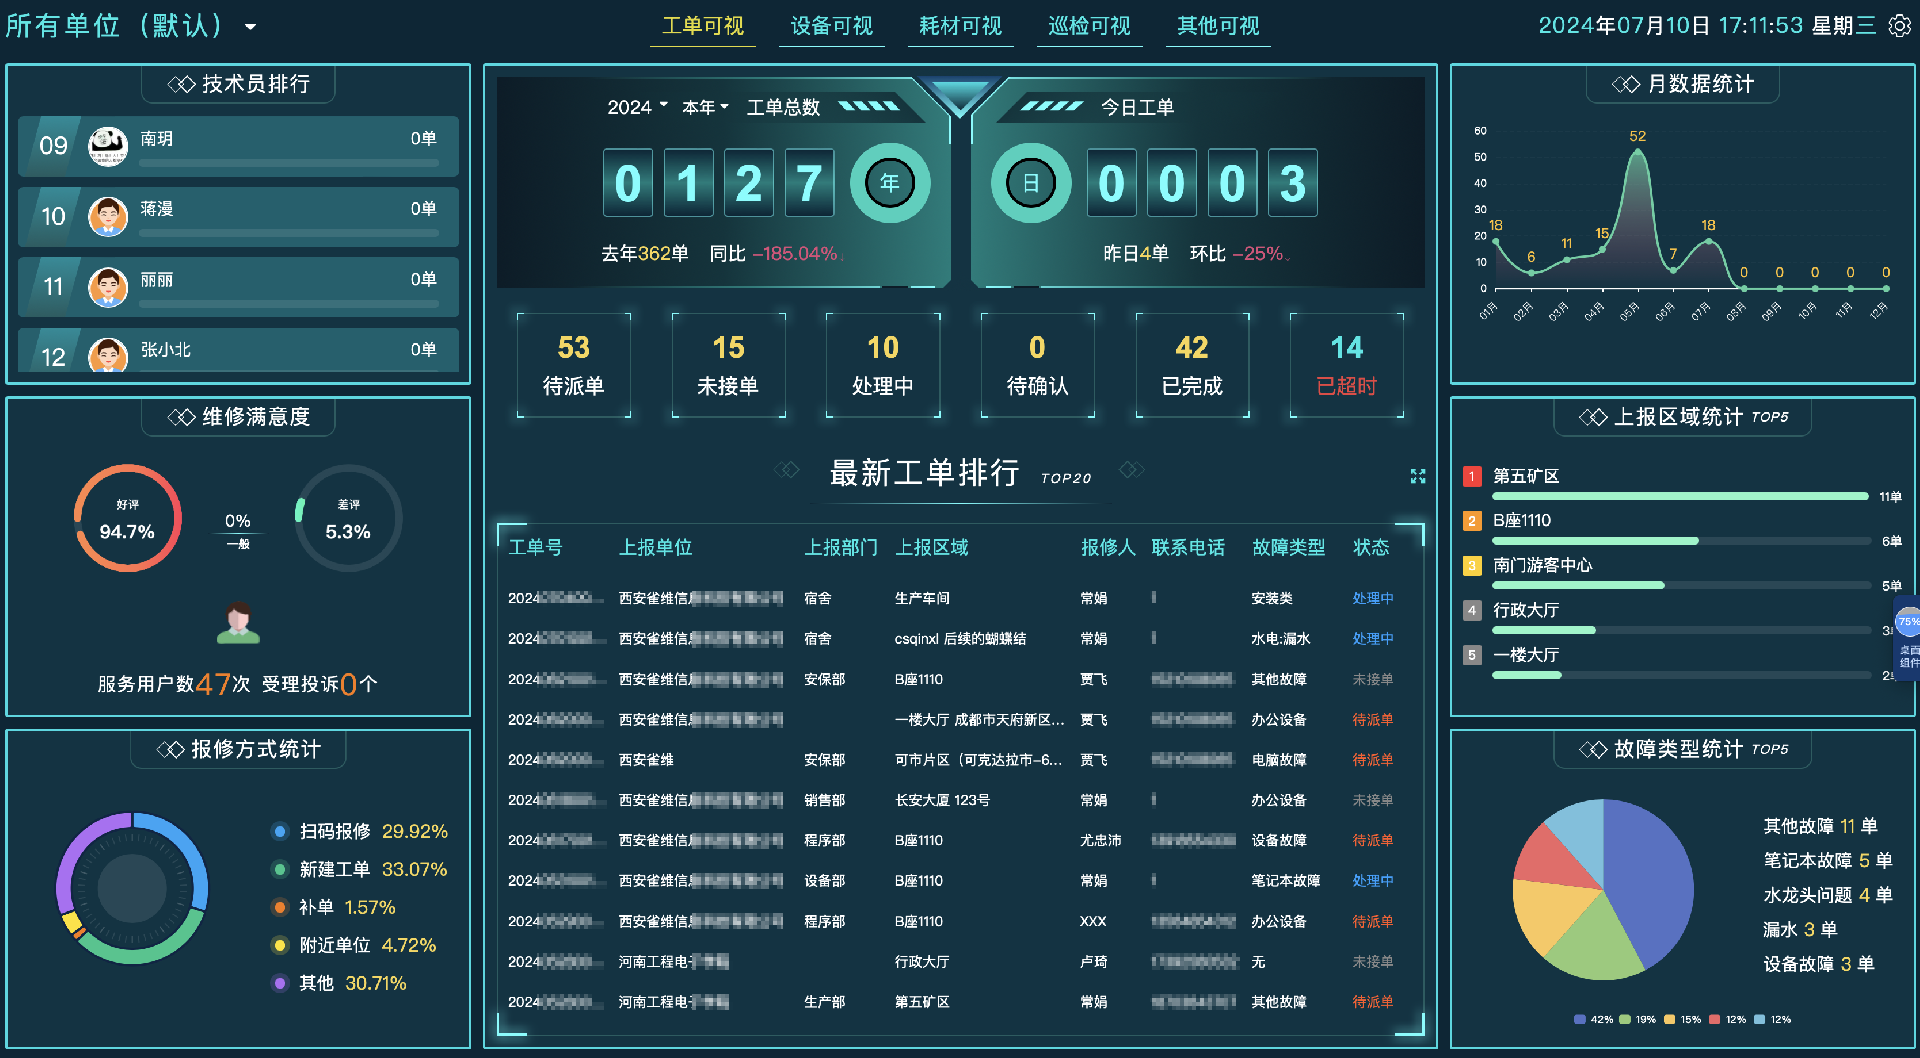Image resolution: width=1920 pixels, height=1058 pixels.
Task: Click the 处理中 status link in the first row
Action: coord(1372,598)
